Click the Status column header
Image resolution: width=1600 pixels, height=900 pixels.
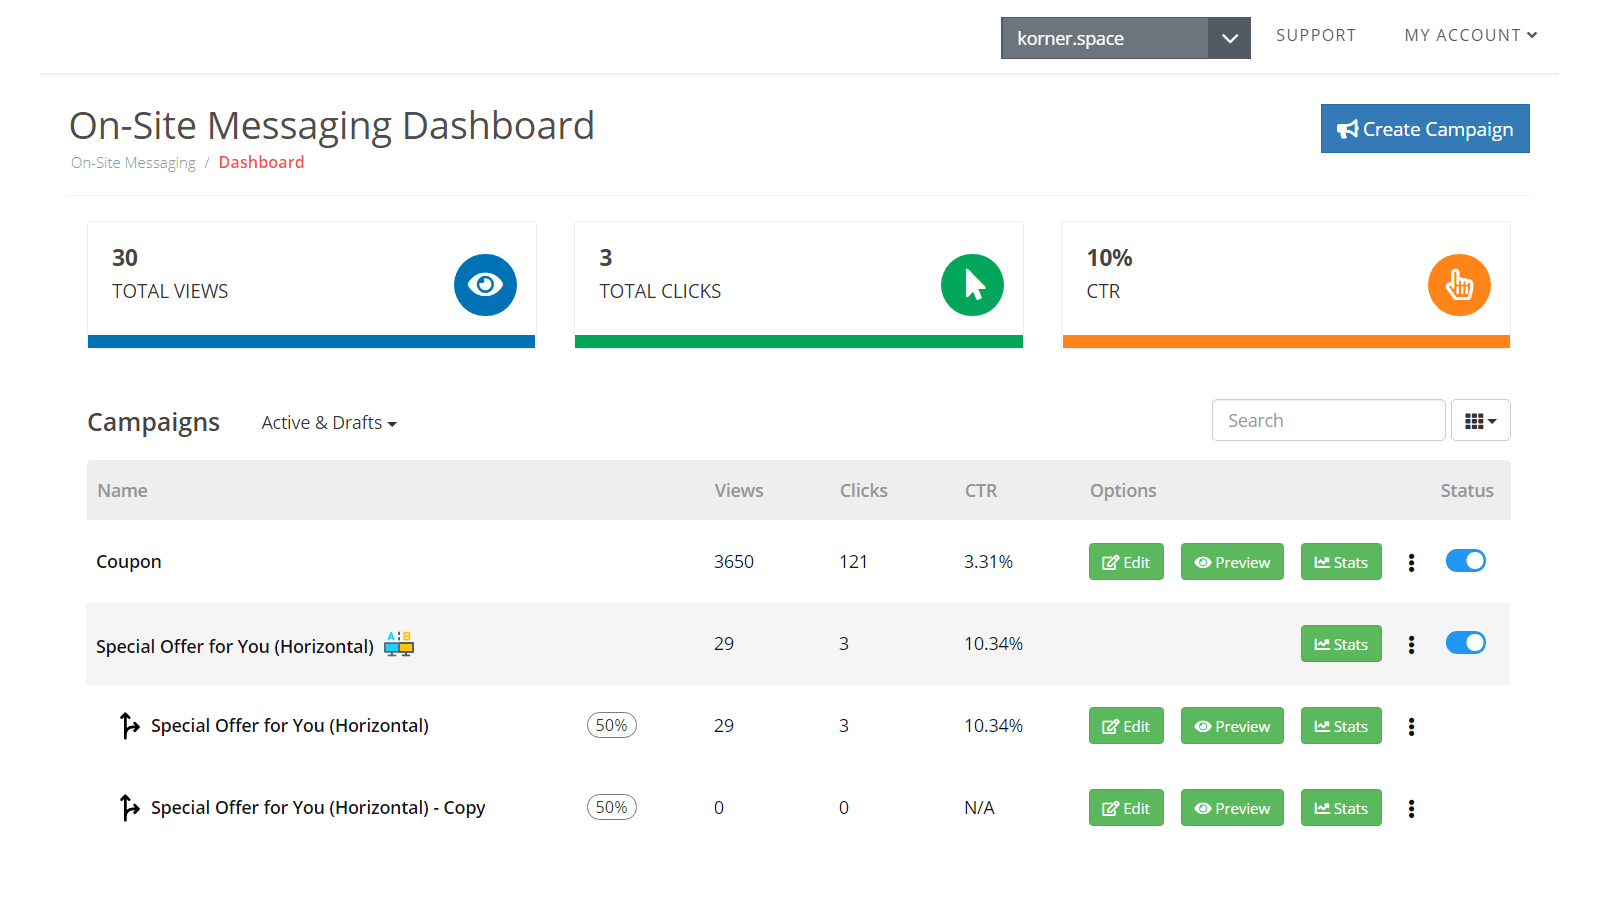(x=1467, y=491)
